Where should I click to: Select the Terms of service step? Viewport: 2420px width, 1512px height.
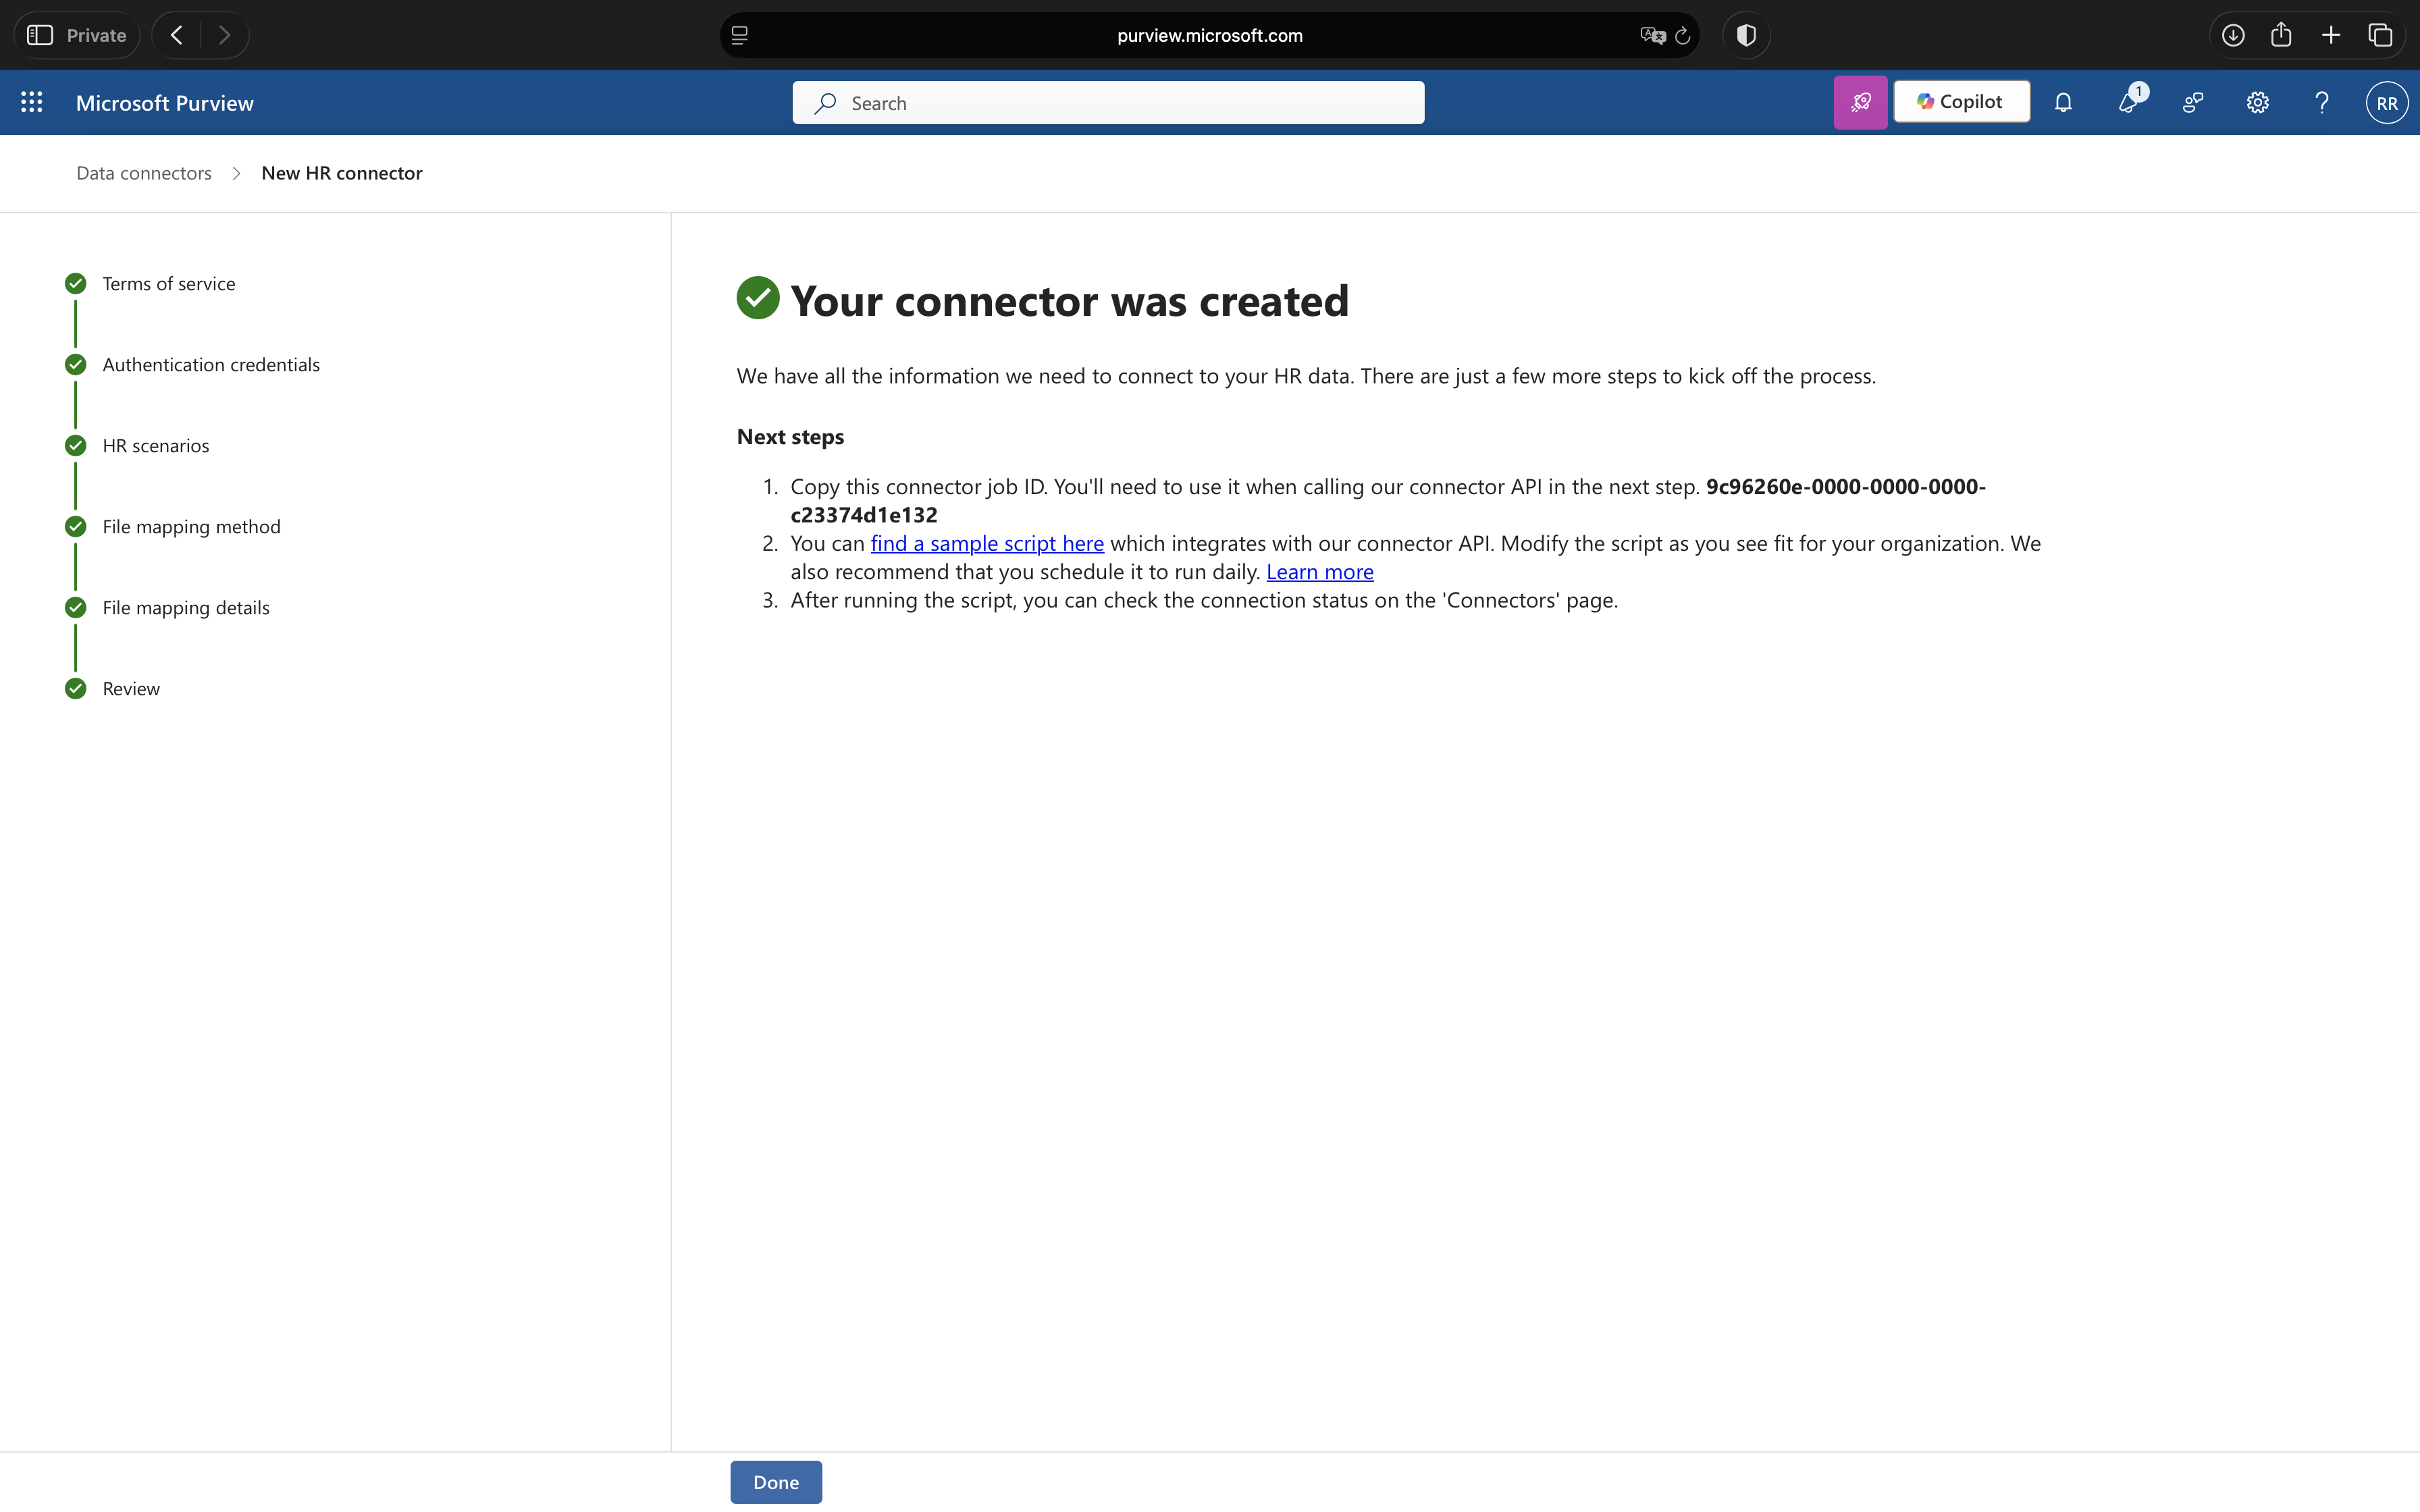[168, 284]
